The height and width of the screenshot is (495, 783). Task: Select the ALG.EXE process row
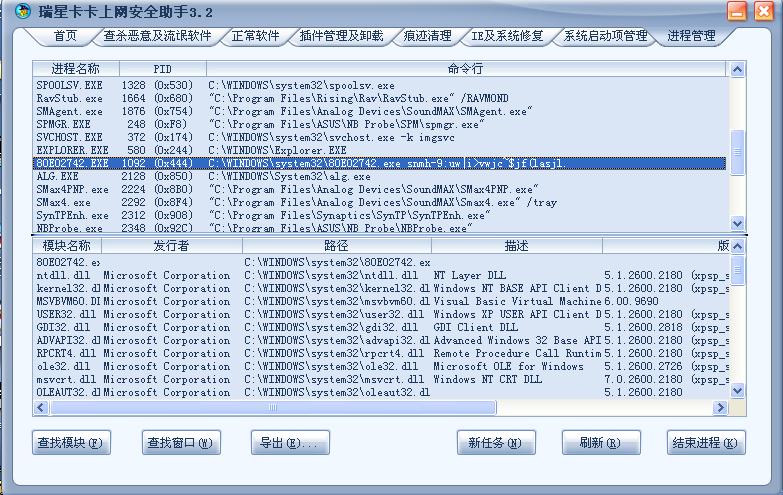(380, 176)
